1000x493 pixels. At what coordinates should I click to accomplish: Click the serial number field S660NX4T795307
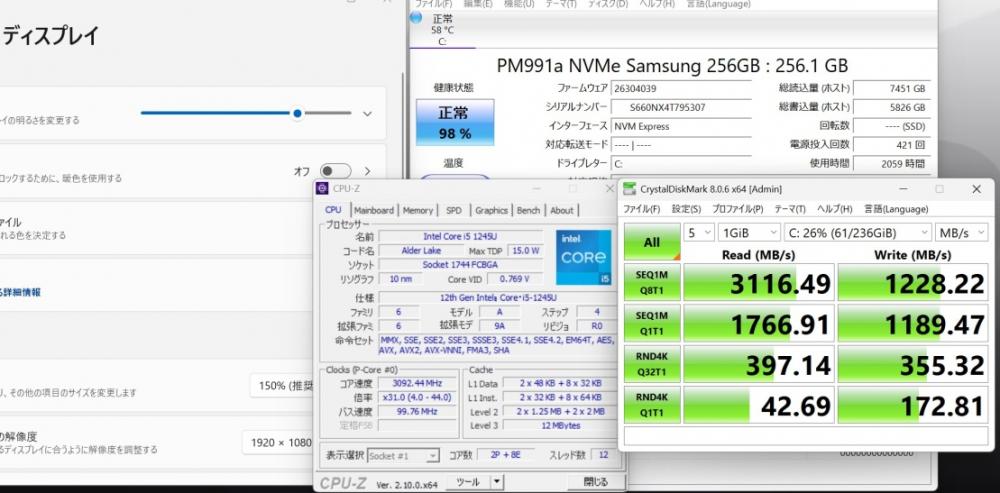pyautogui.click(x=680, y=107)
